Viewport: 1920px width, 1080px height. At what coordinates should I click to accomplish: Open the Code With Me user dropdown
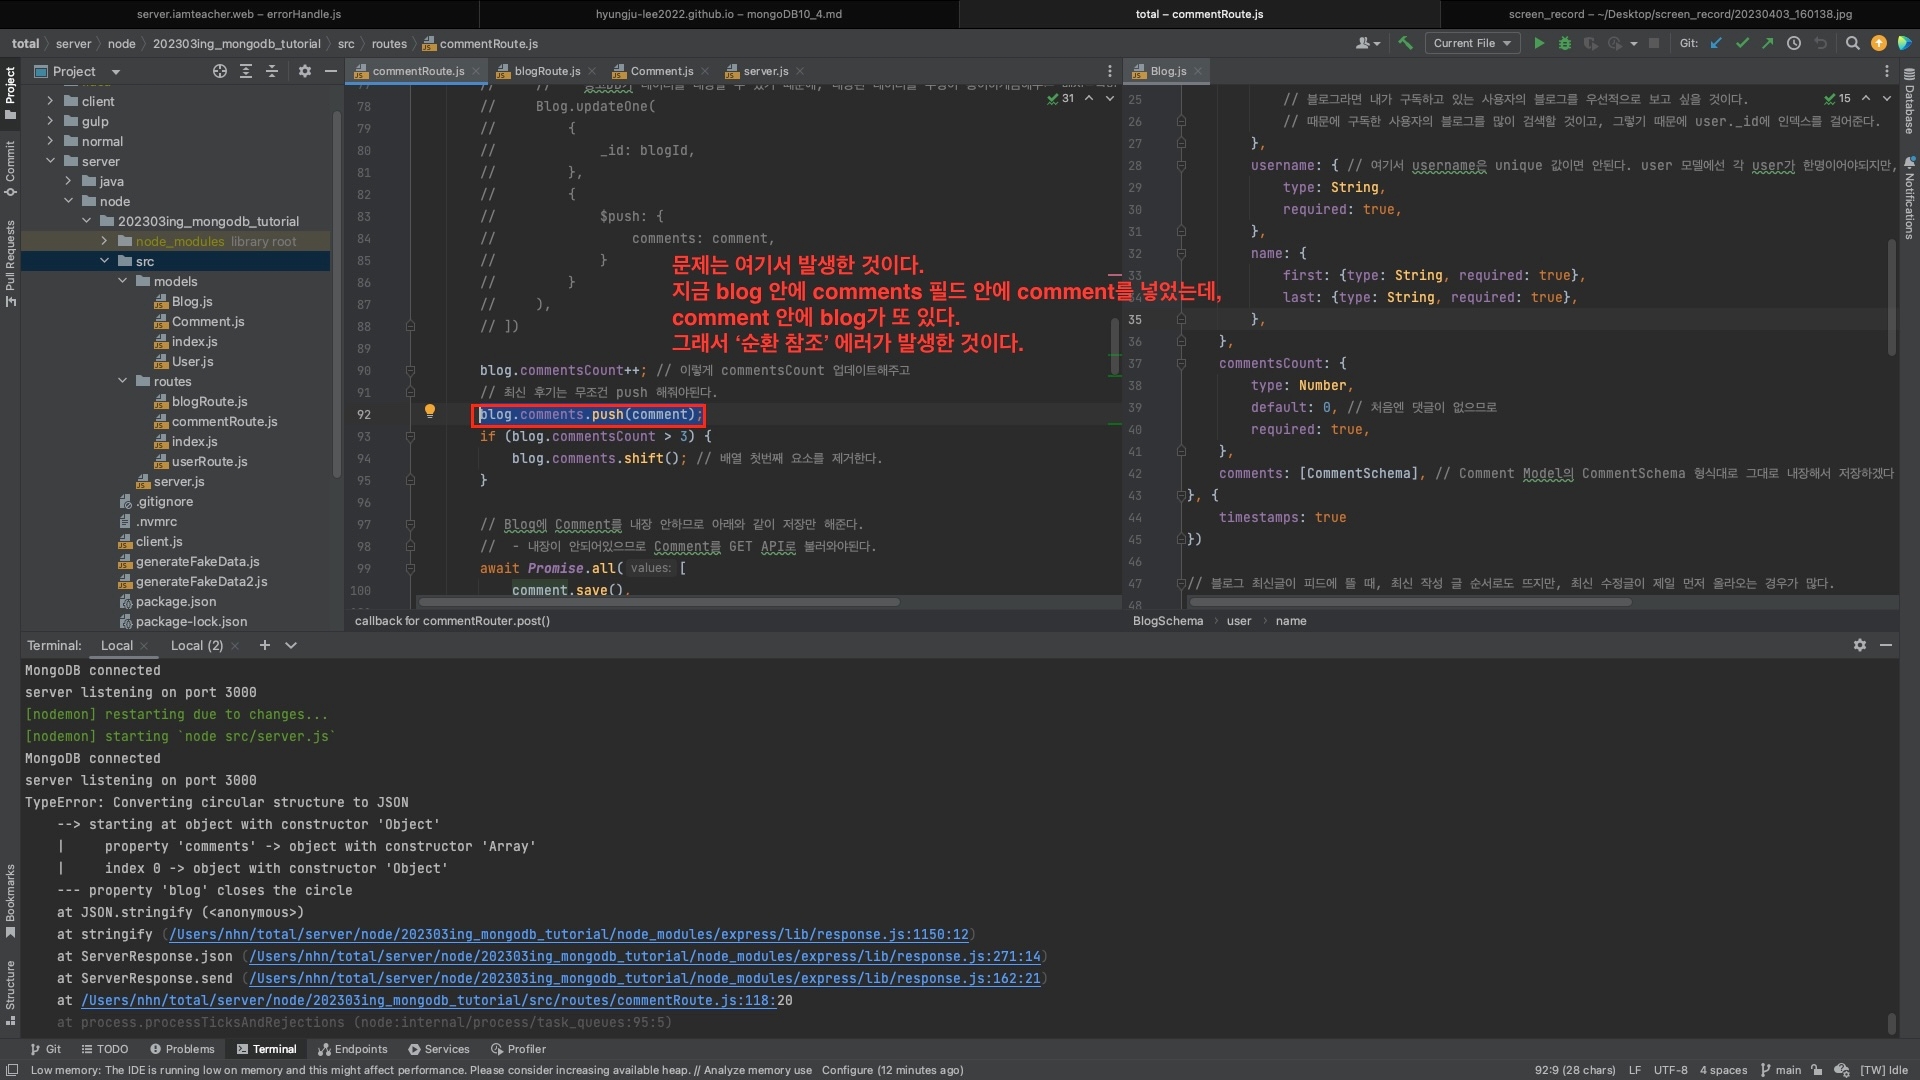[1367, 43]
